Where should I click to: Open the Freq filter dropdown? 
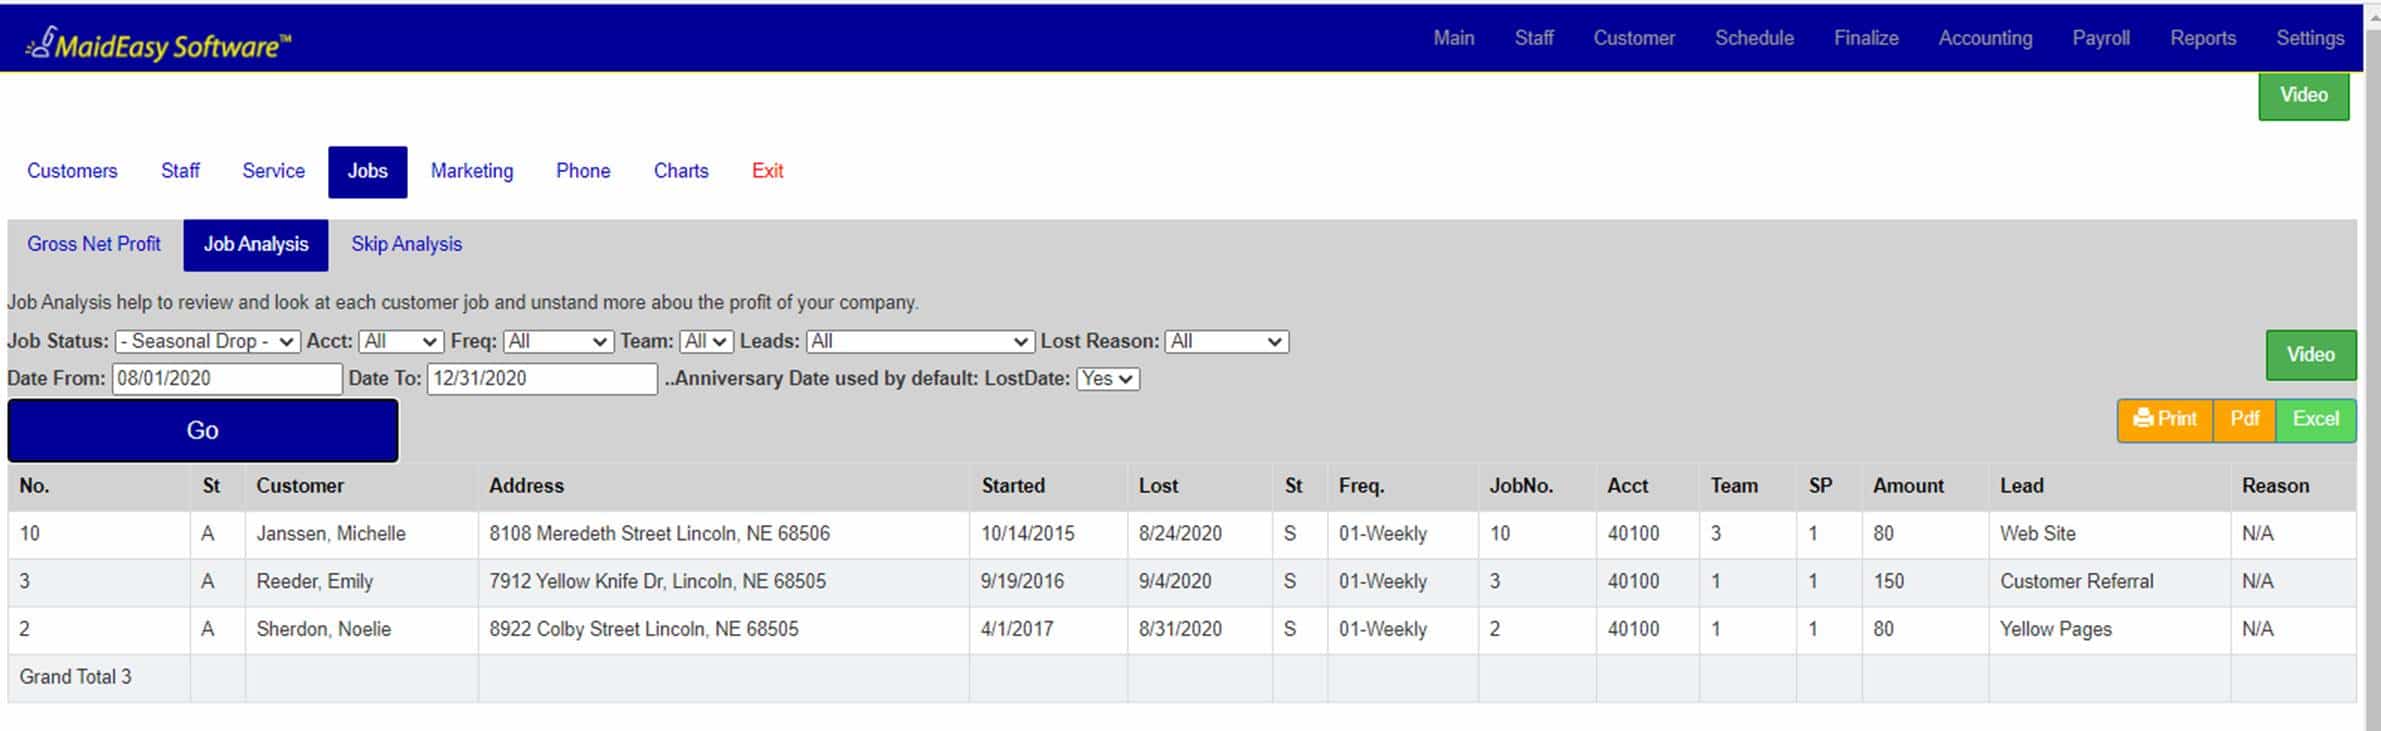[x=558, y=341]
